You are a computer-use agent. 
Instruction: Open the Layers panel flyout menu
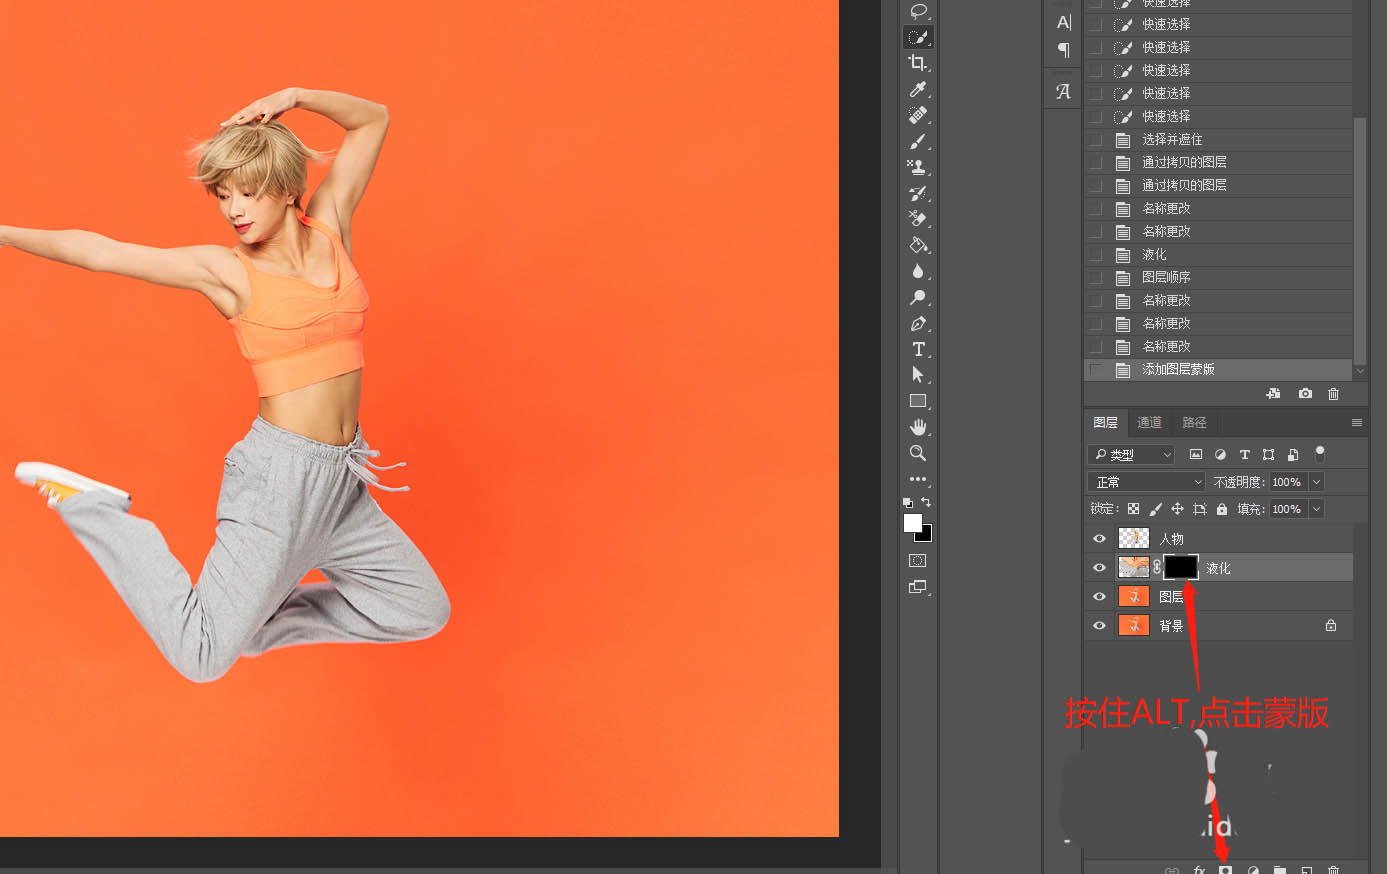[x=1356, y=422]
